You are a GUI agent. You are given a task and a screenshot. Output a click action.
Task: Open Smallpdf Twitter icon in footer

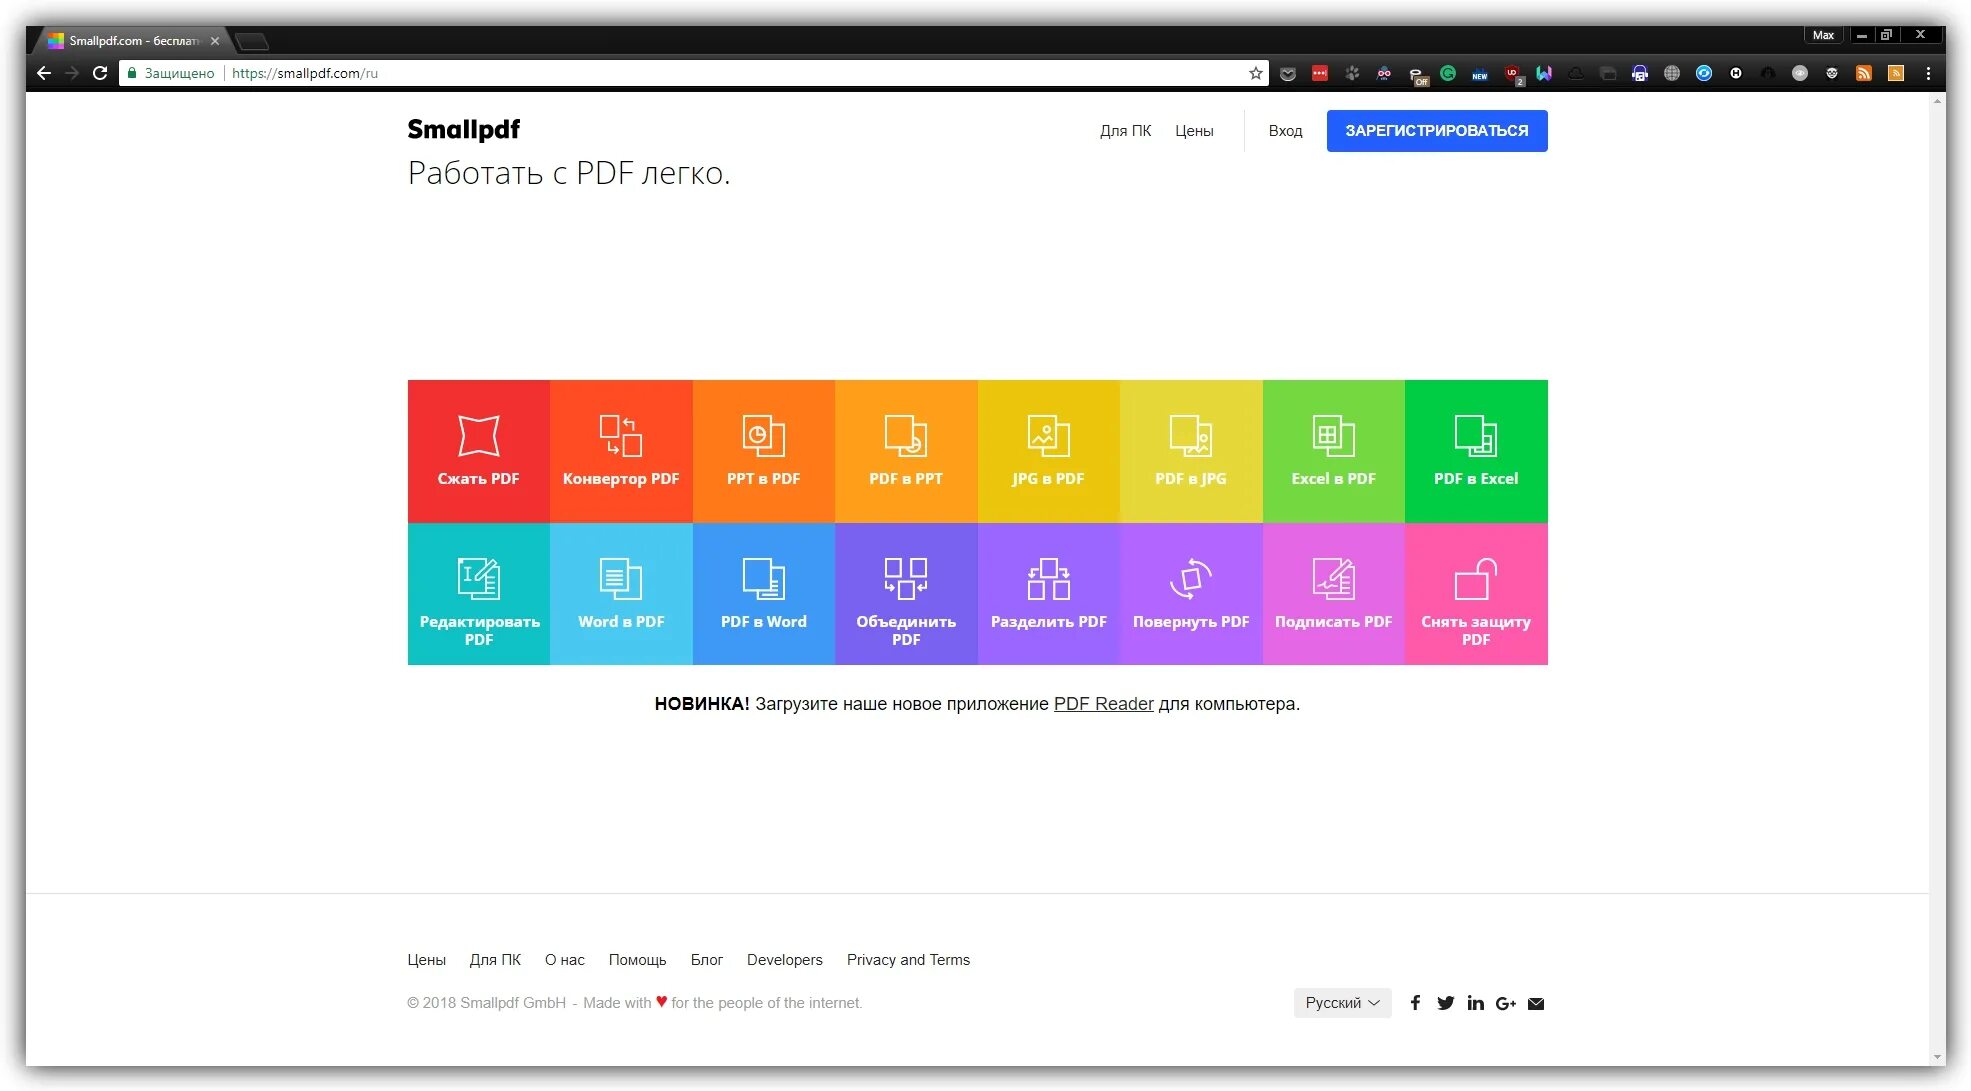1445,1003
